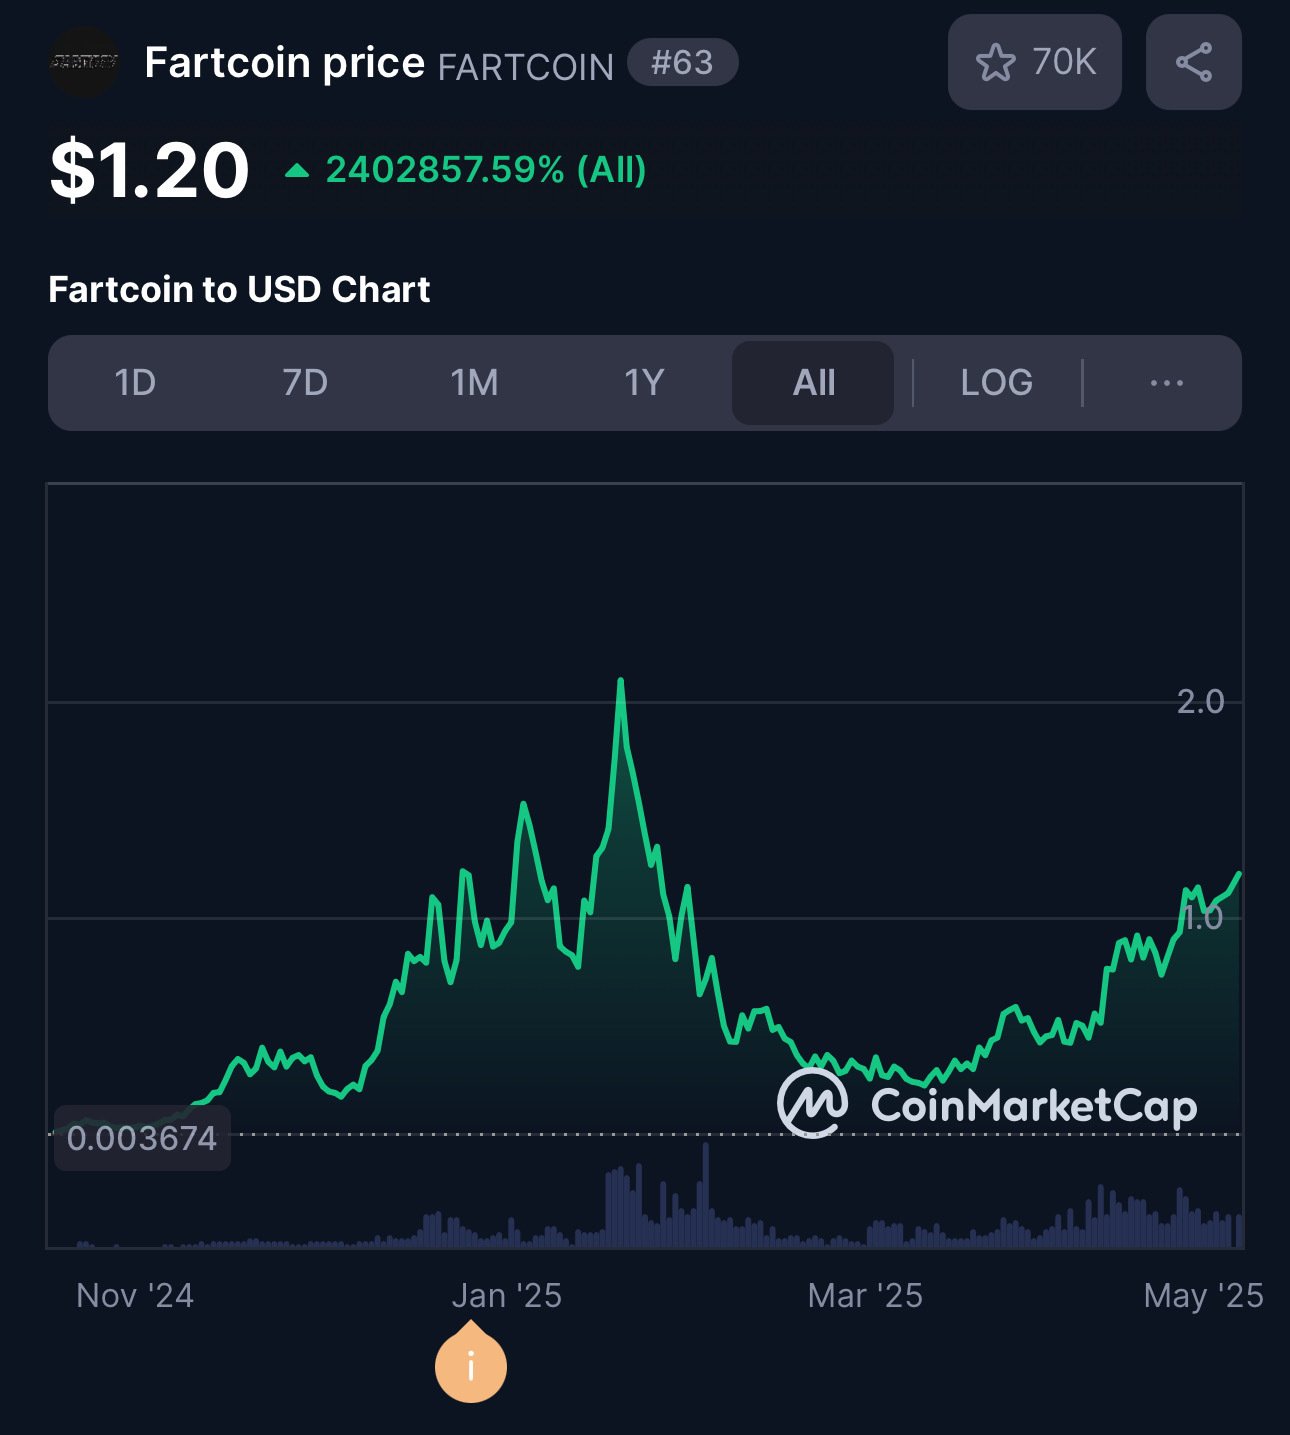The width and height of the screenshot is (1290, 1435).
Task: Tap the Fartcoin logo avatar
Action: [85, 62]
